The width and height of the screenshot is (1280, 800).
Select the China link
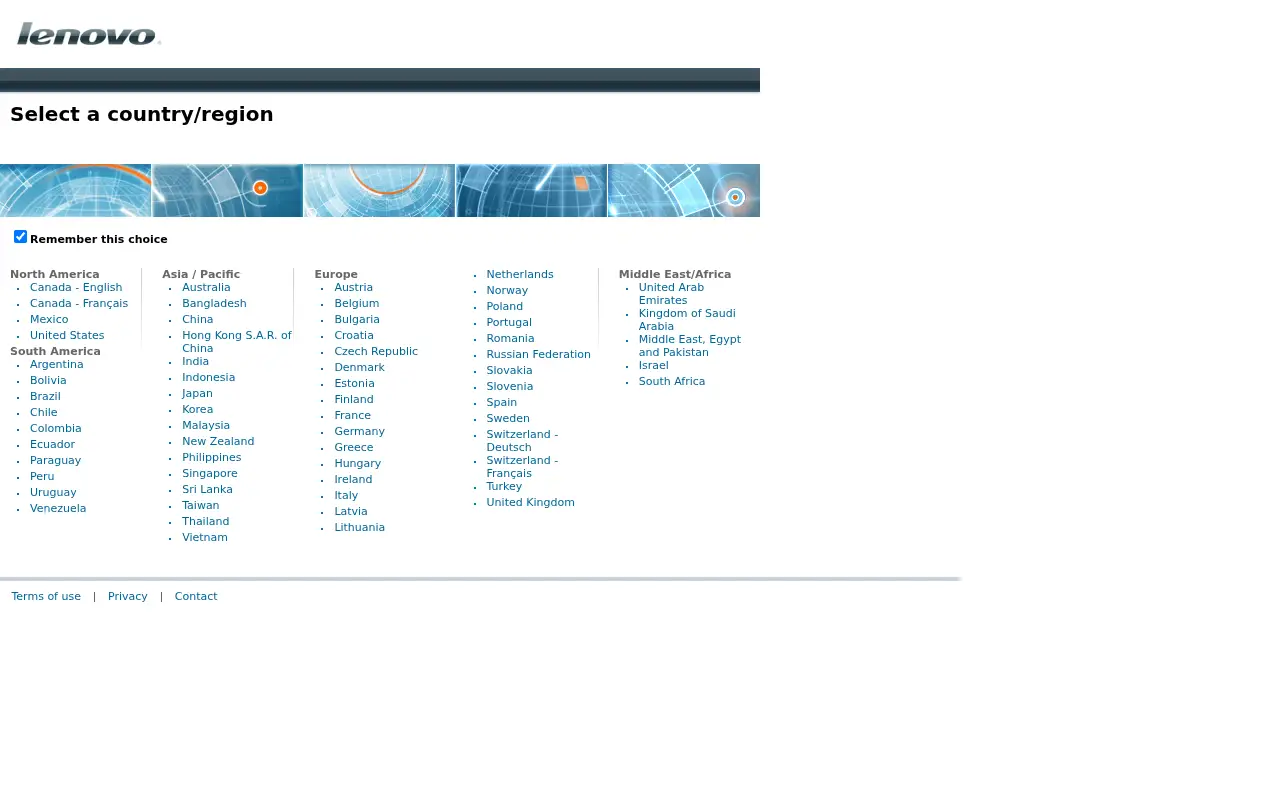coord(198,320)
